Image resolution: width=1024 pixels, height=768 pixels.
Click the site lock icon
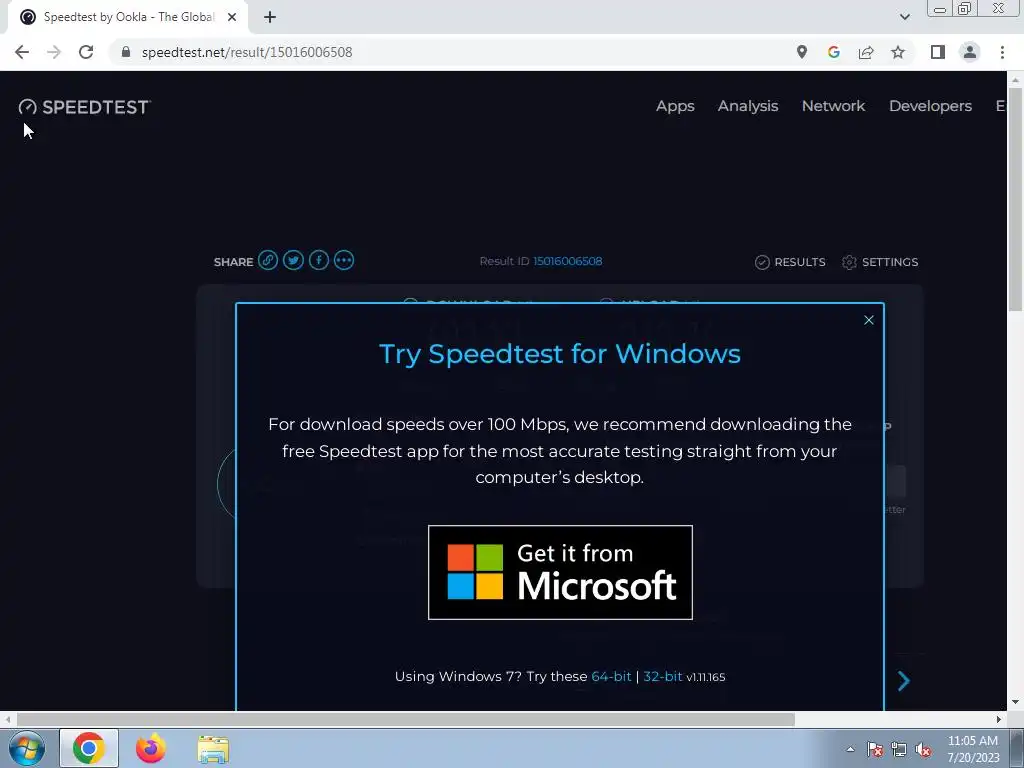point(126,52)
